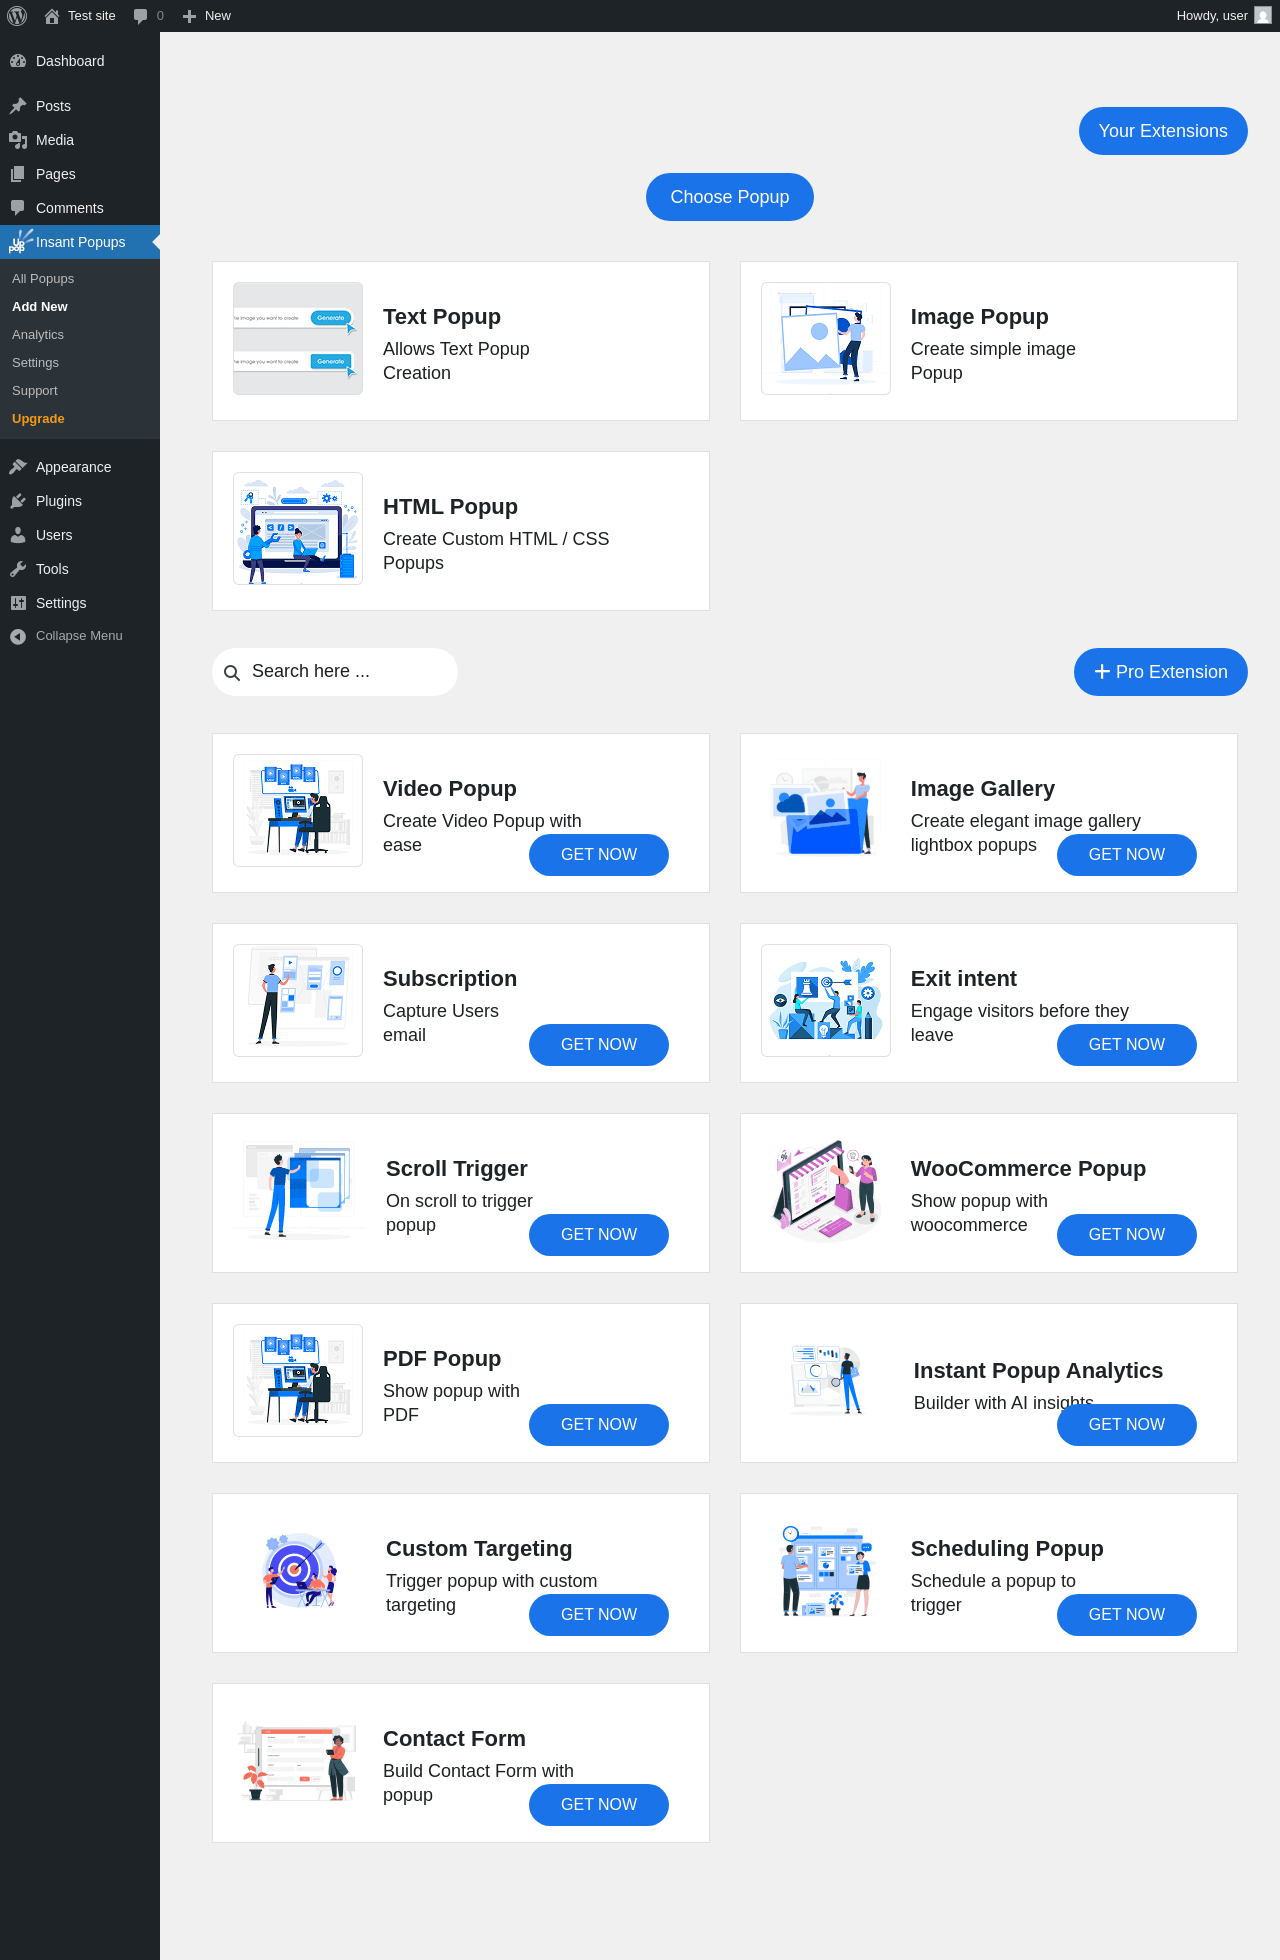
Task: Select the Image Popup title
Action: pos(980,317)
